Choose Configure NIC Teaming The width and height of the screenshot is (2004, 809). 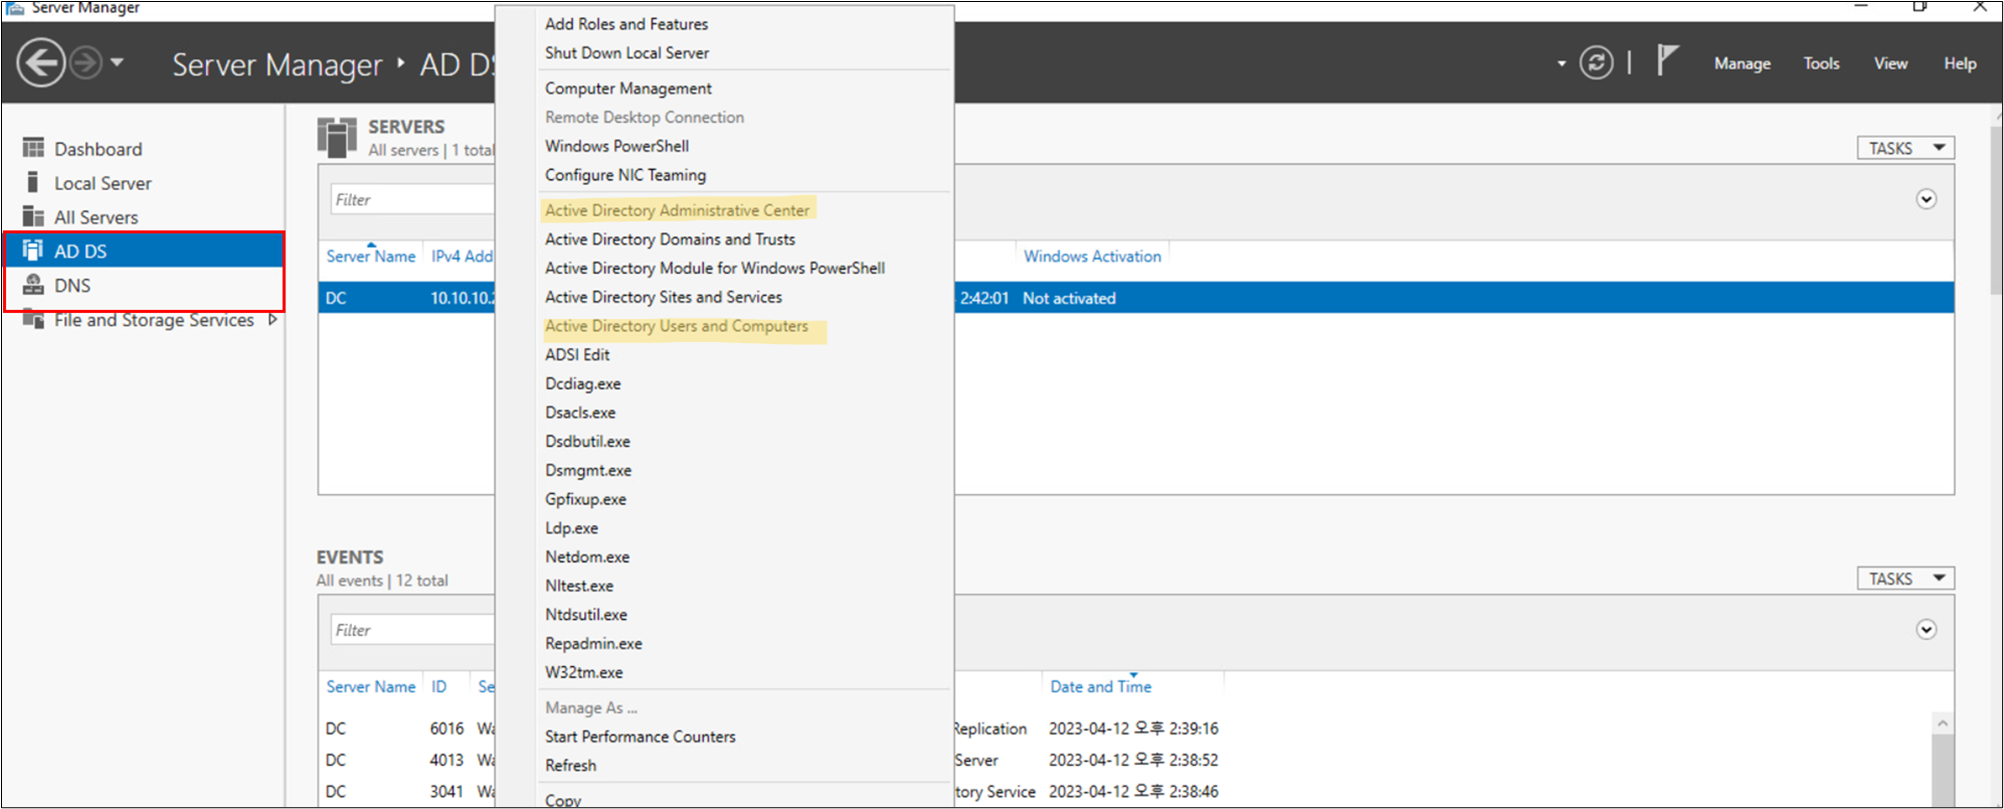tap(625, 175)
